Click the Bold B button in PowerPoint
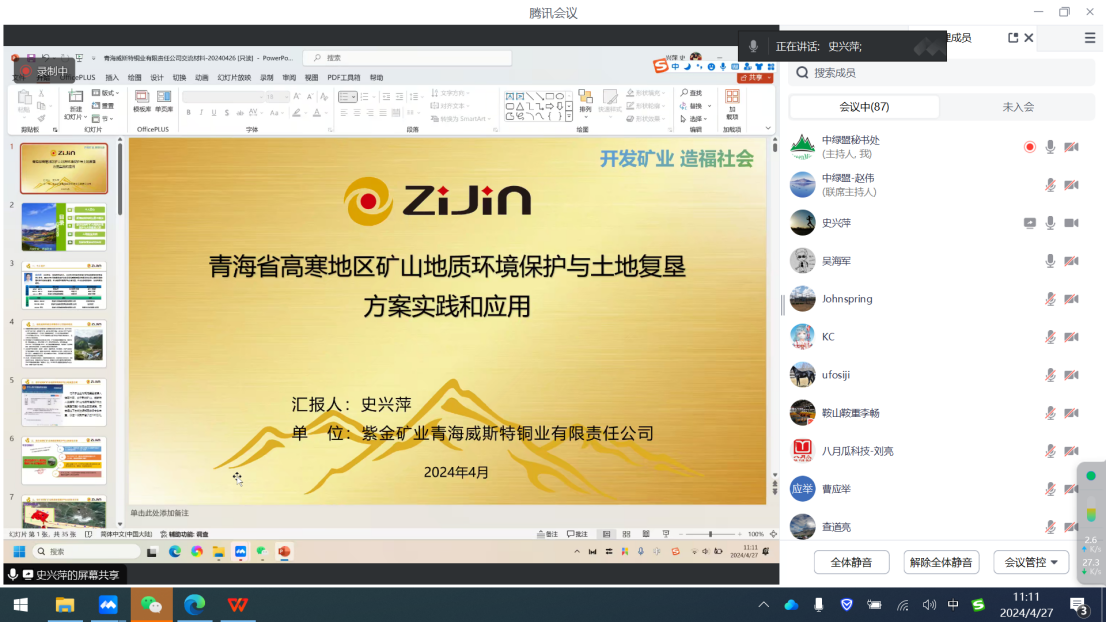The image size is (1106, 623). click(188, 113)
